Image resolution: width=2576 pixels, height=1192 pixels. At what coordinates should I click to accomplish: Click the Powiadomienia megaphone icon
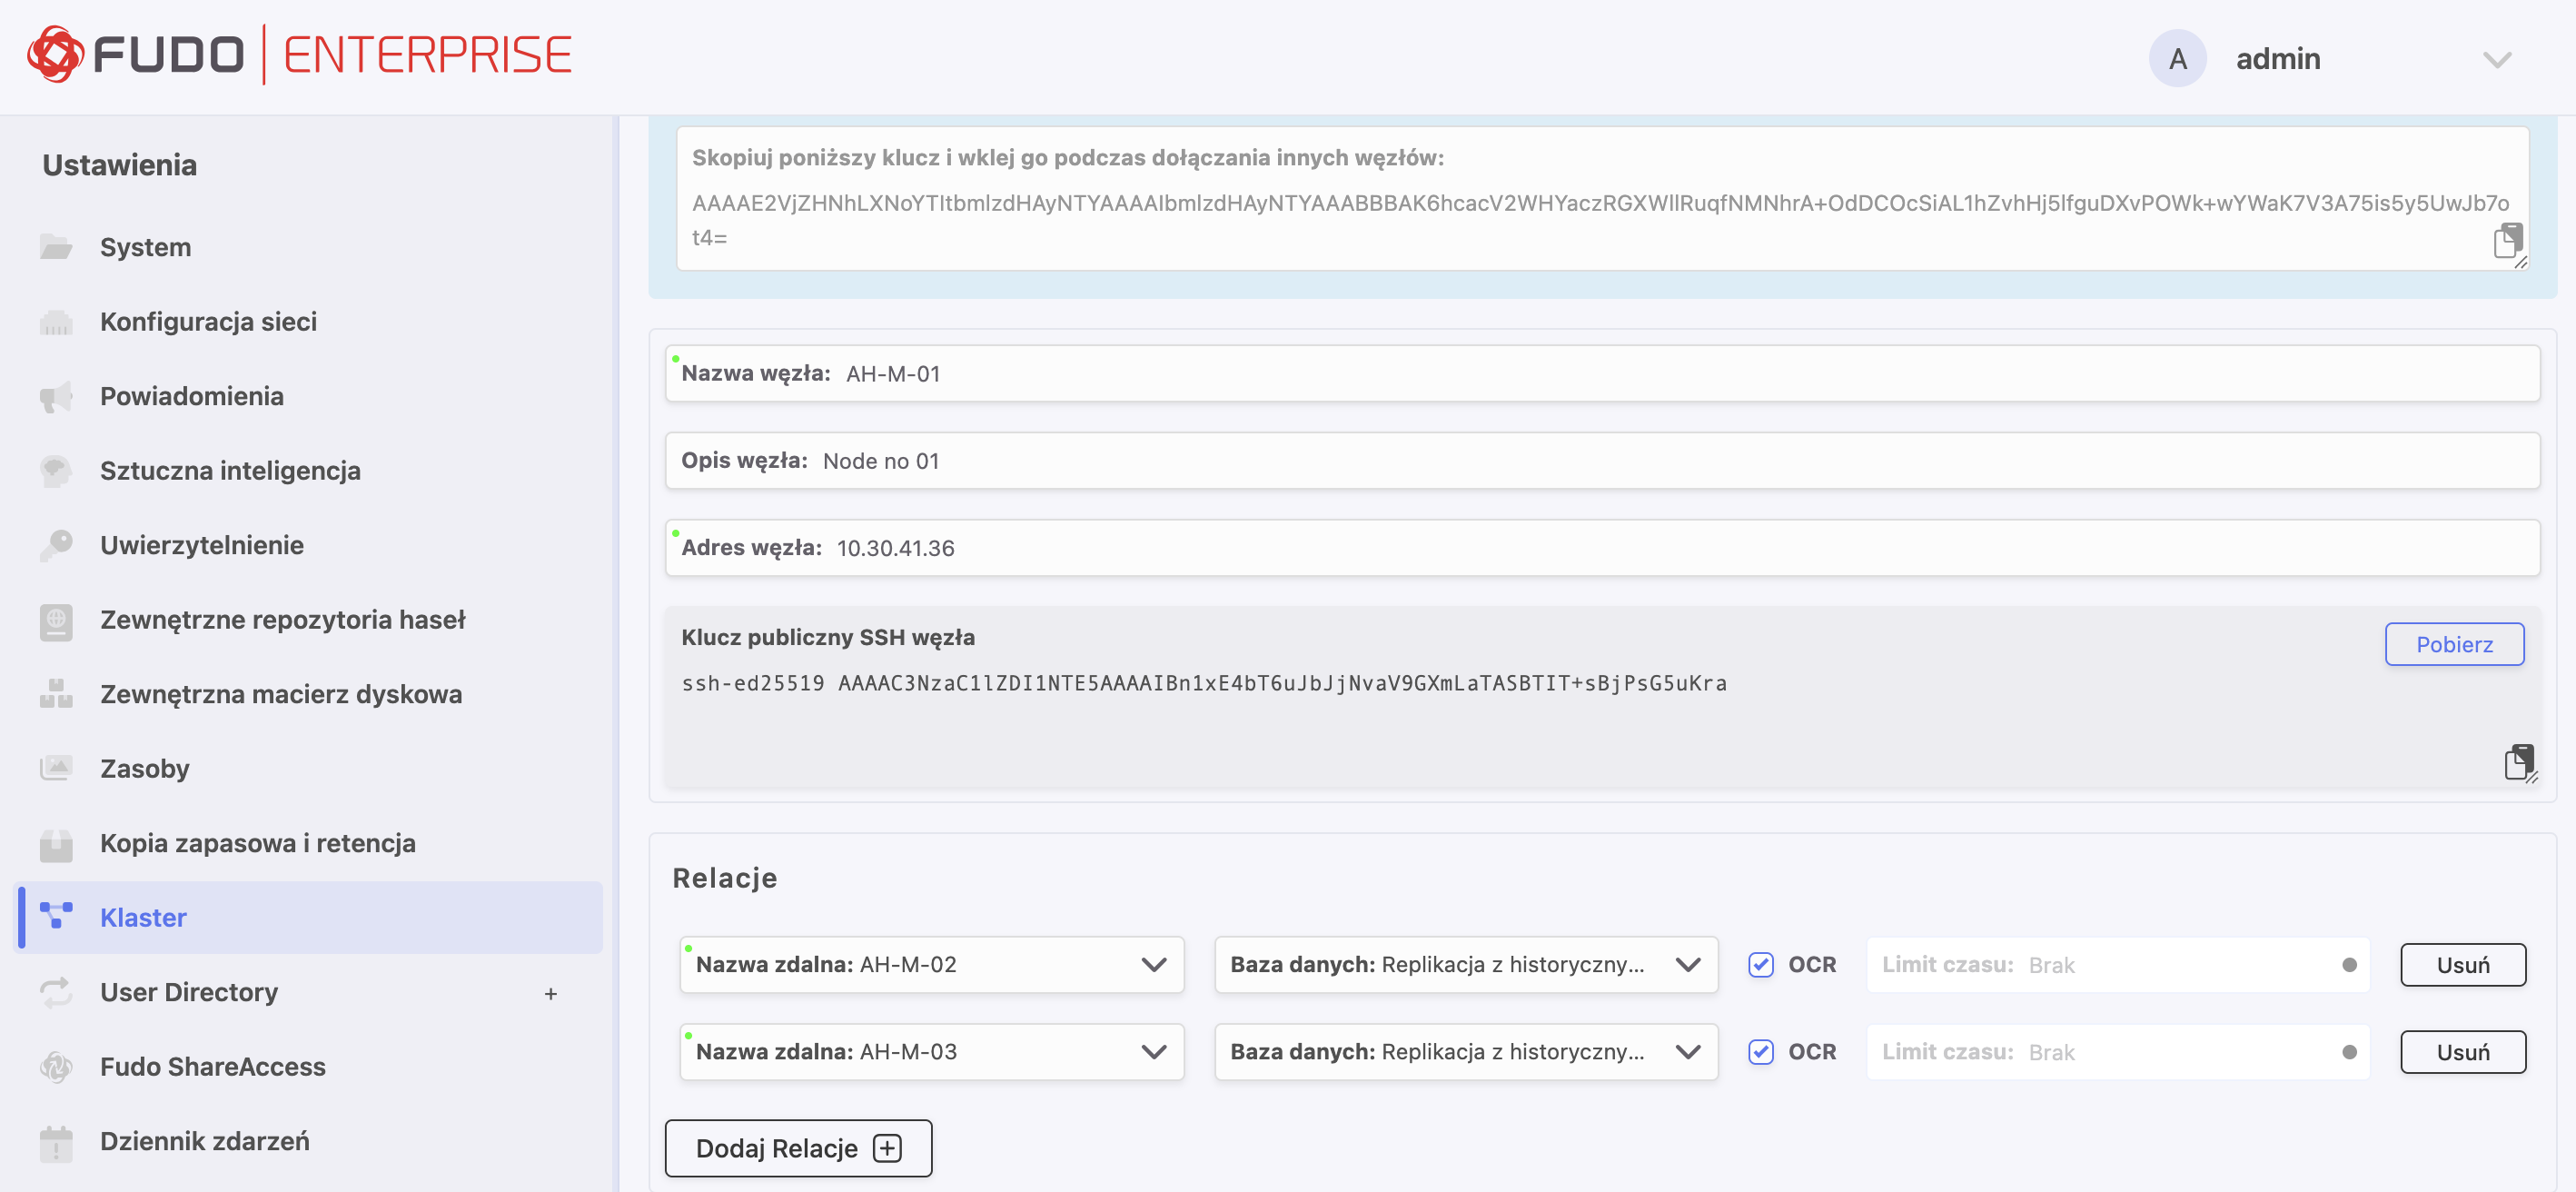point(56,396)
